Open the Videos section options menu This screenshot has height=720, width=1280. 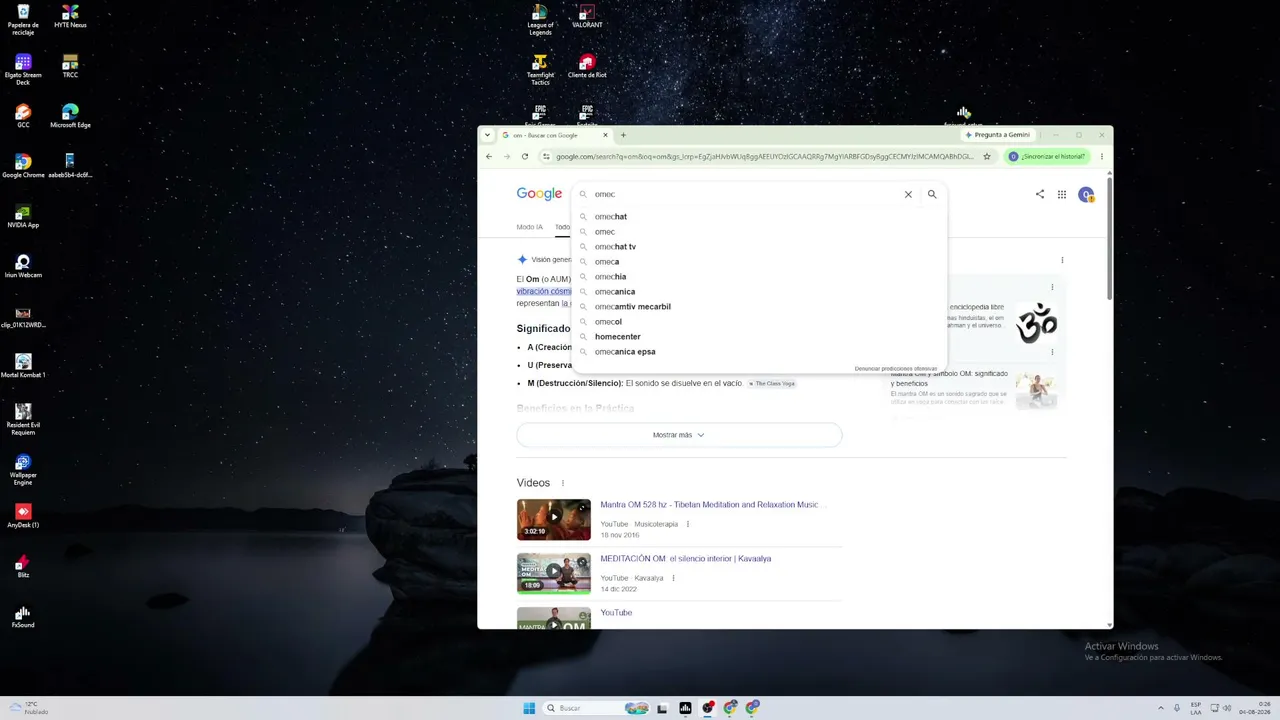point(562,483)
